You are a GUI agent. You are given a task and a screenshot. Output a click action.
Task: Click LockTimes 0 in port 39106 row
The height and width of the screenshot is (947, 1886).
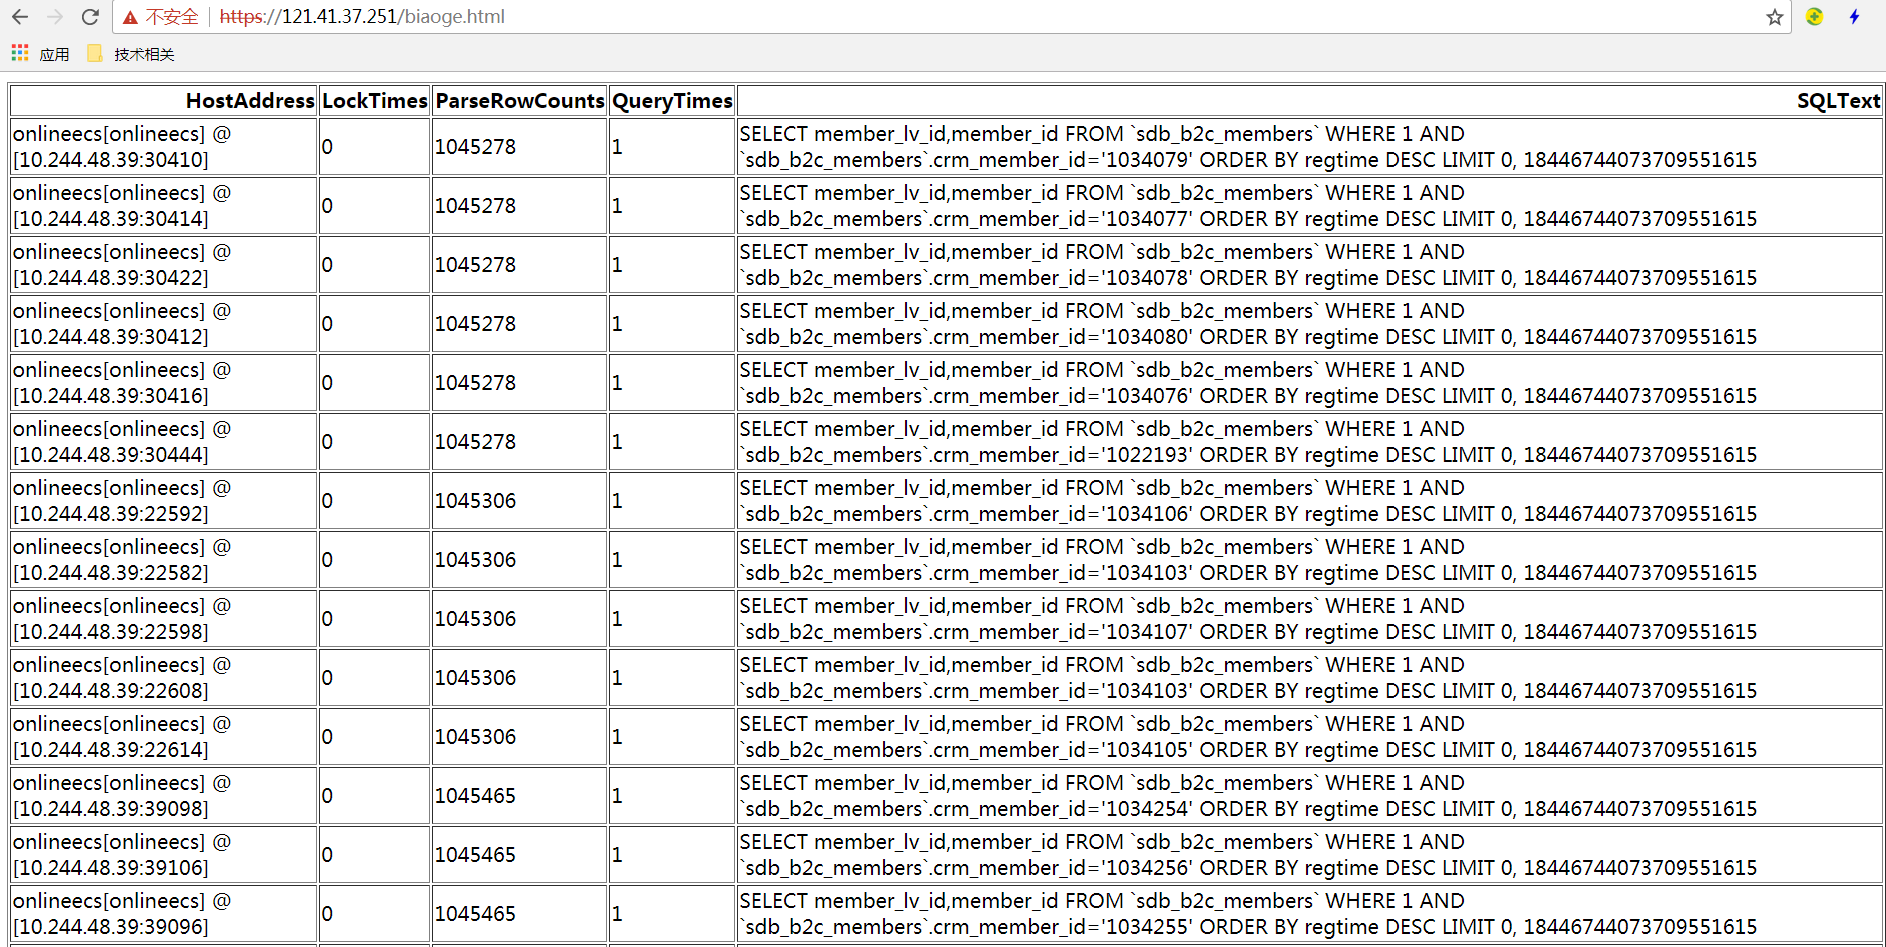click(x=375, y=855)
